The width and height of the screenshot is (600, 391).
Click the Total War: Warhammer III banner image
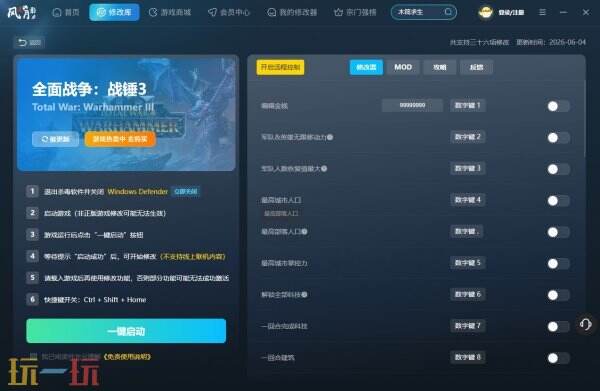click(126, 113)
